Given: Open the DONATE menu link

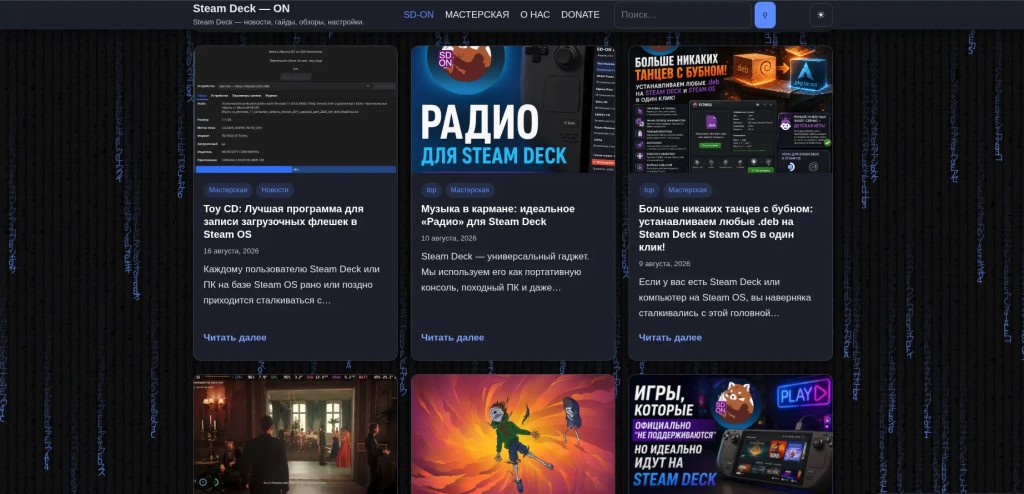Looking at the screenshot, I should (x=580, y=14).
